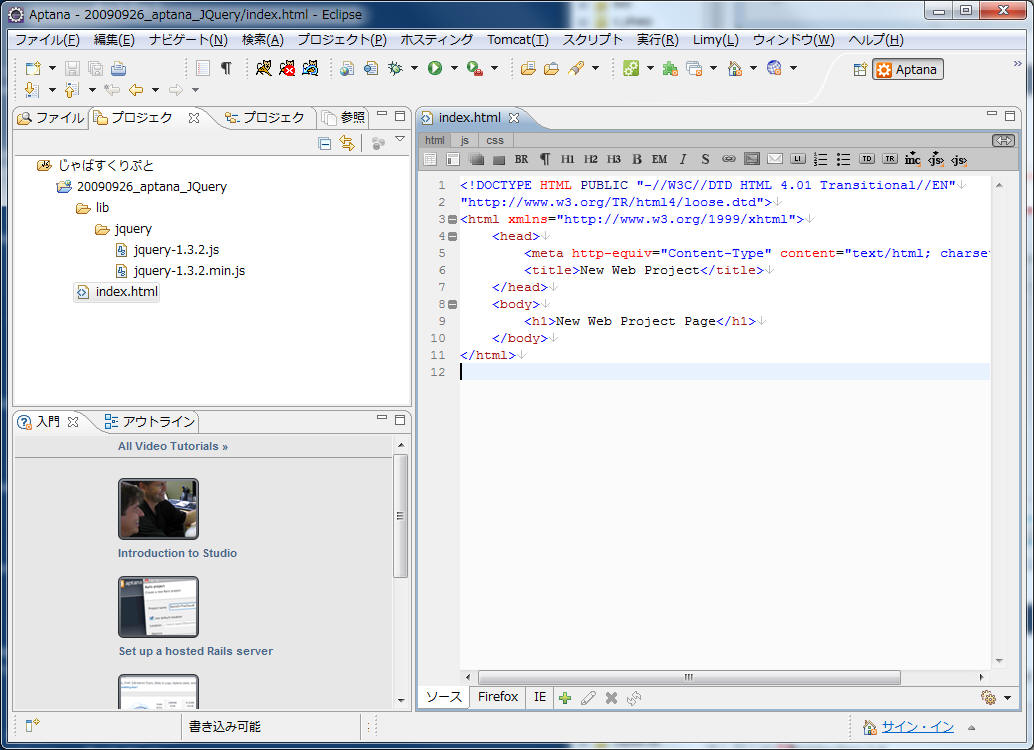Toggle show whitespace characters pilcrow in main toolbar
The image size is (1034, 750).
[226, 68]
